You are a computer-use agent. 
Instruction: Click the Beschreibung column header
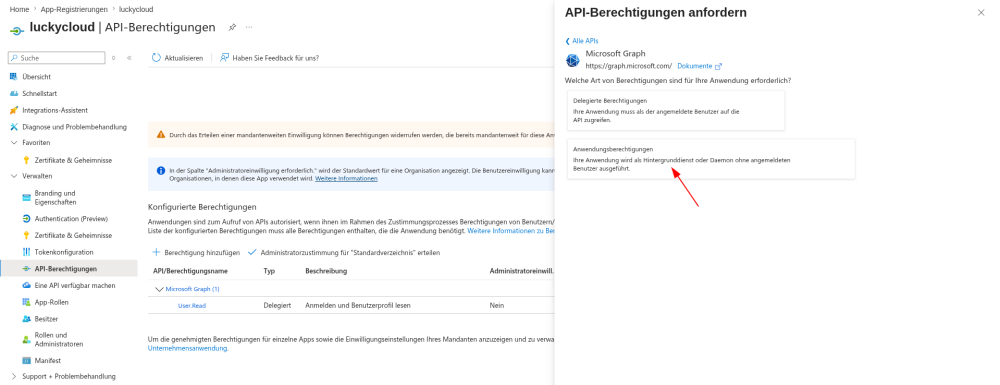[x=326, y=271]
